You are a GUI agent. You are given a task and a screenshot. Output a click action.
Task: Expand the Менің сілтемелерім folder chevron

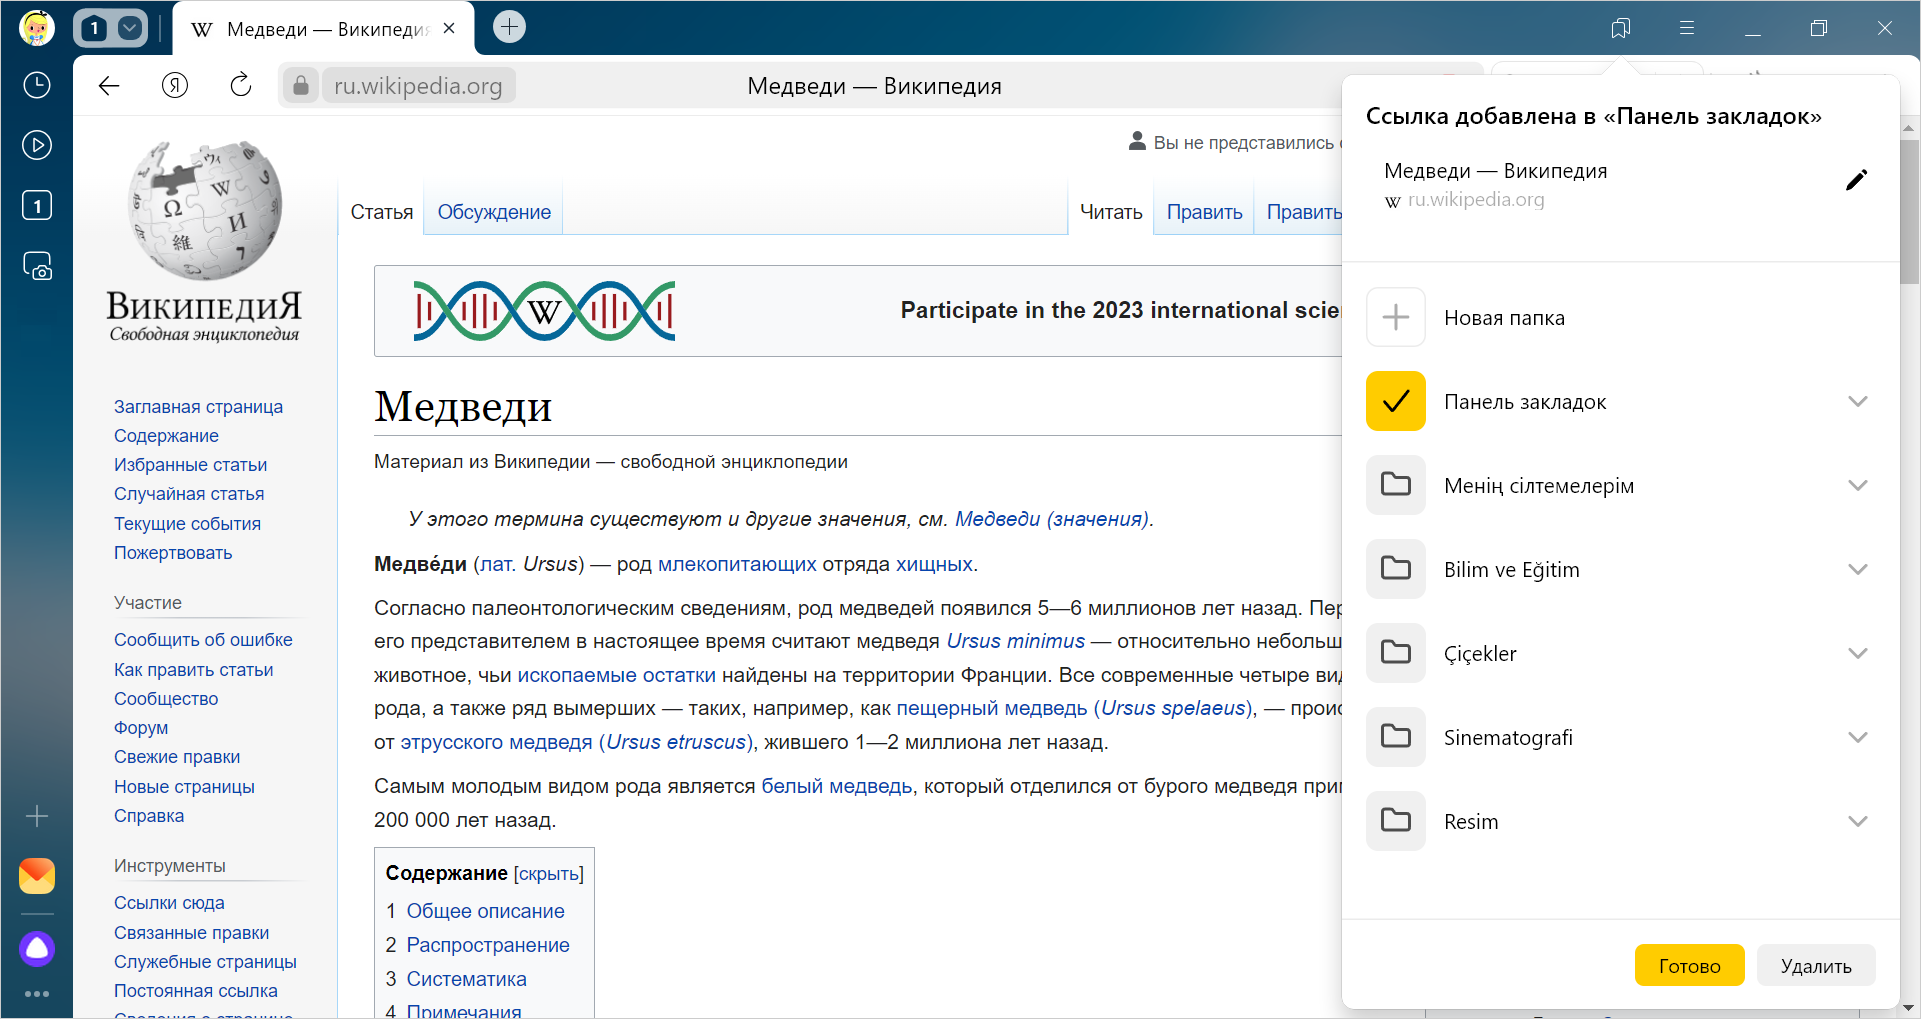[1857, 485]
